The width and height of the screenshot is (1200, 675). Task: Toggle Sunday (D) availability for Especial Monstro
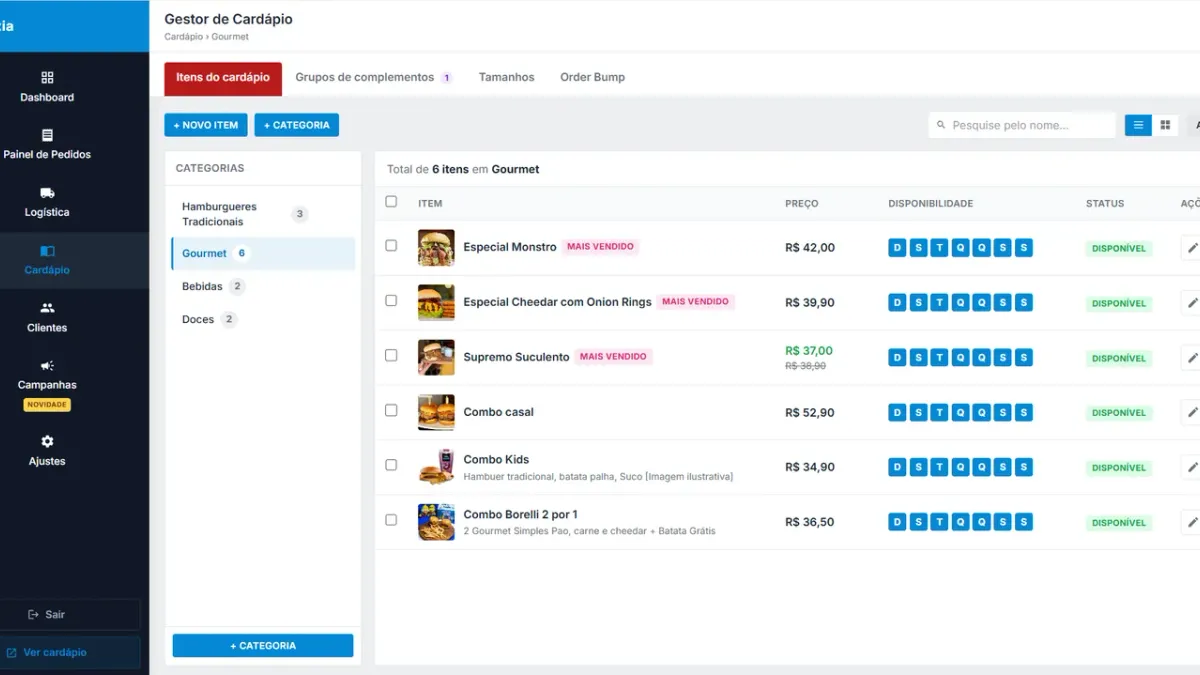click(897, 248)
